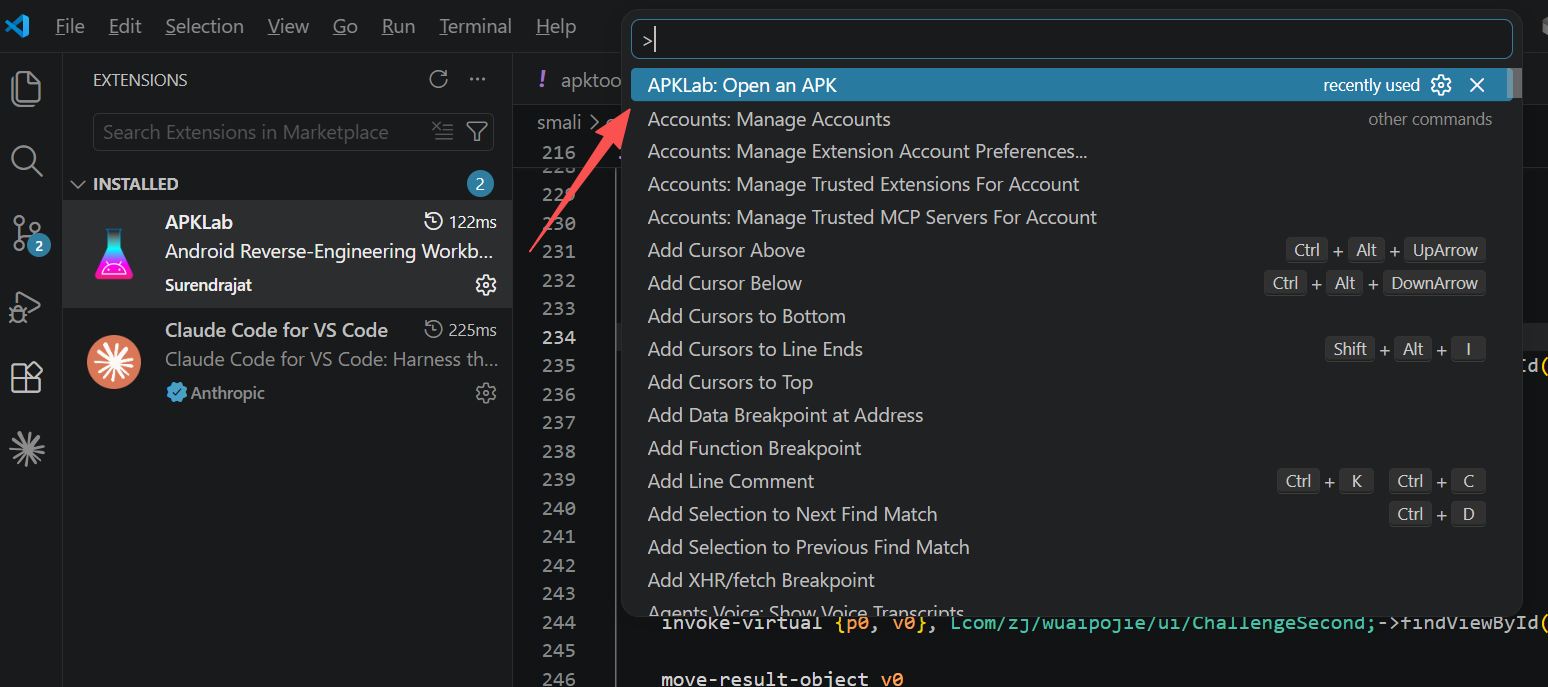Click the EXTENSIONS panel title

(x=140, y=80)
